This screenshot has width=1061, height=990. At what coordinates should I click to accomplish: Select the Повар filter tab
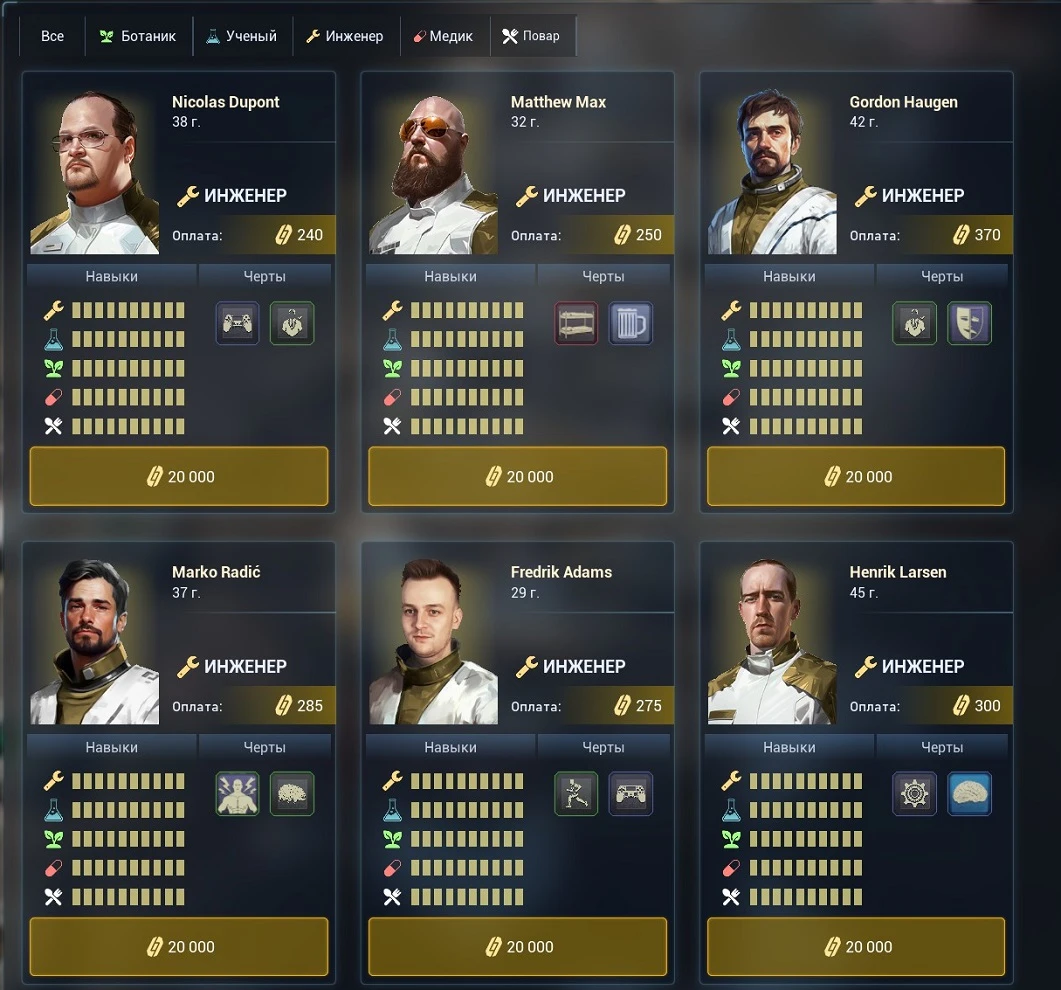click(532, 36)
